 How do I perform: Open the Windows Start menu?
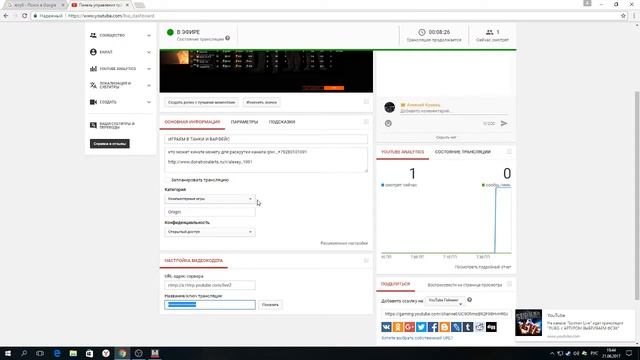7,353
